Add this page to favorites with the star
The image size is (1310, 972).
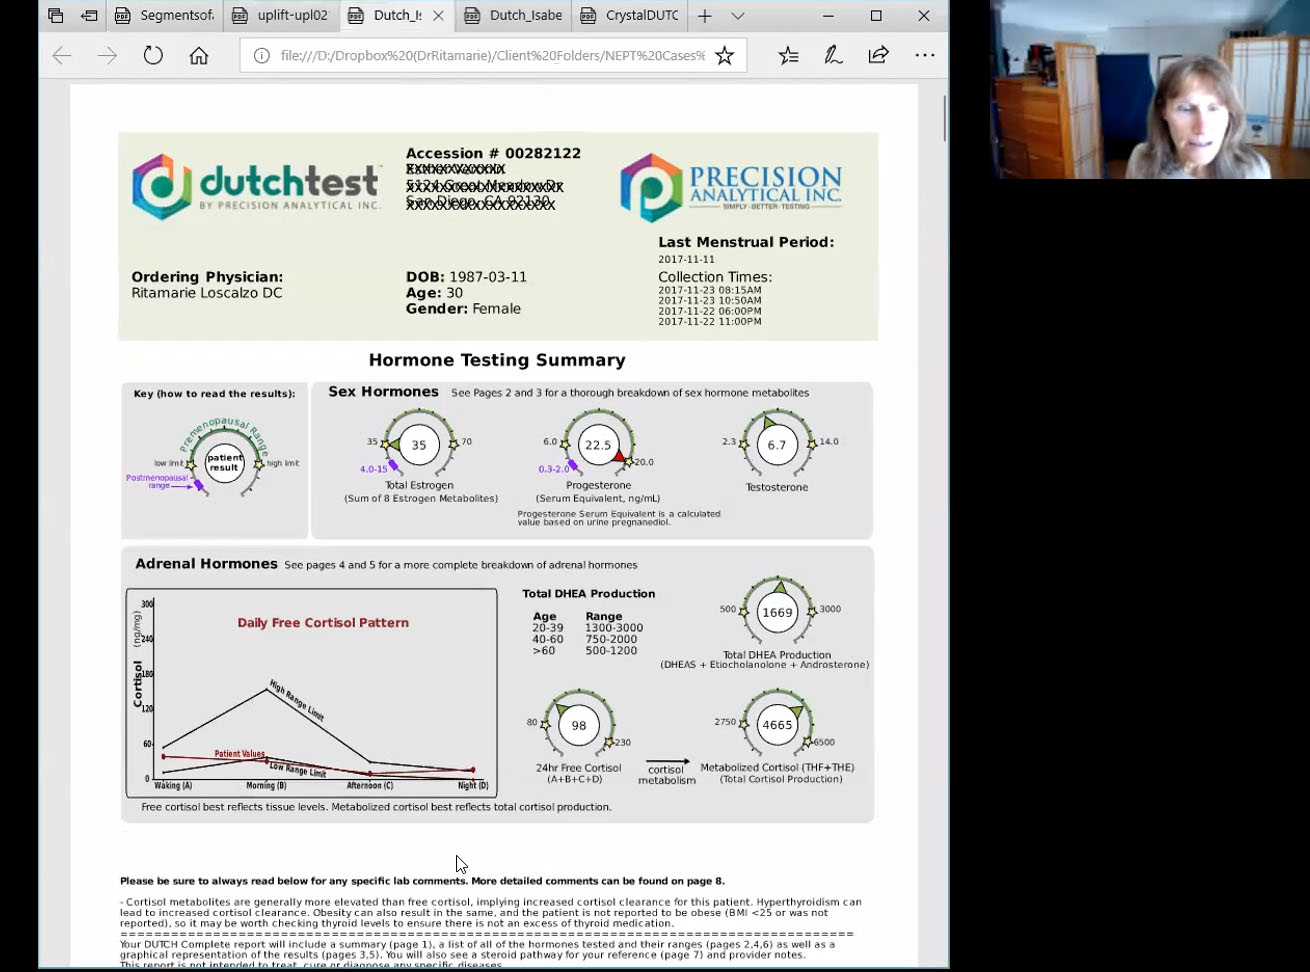725,56
